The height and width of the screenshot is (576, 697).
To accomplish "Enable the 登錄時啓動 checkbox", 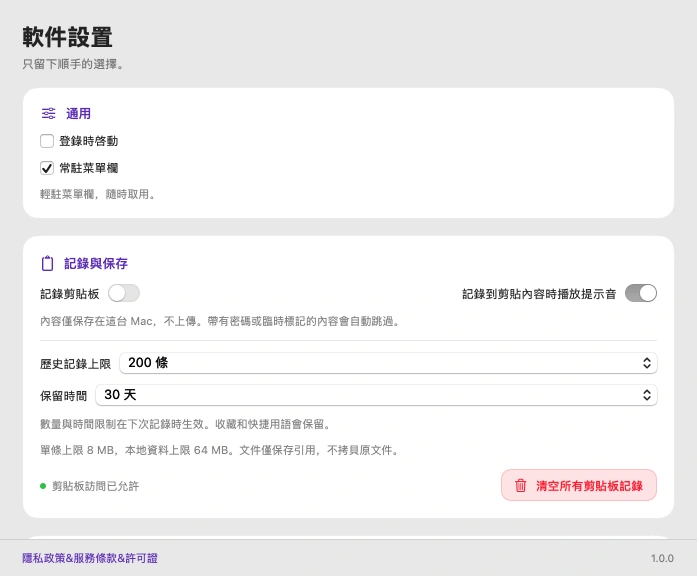I will coord(47,141).
